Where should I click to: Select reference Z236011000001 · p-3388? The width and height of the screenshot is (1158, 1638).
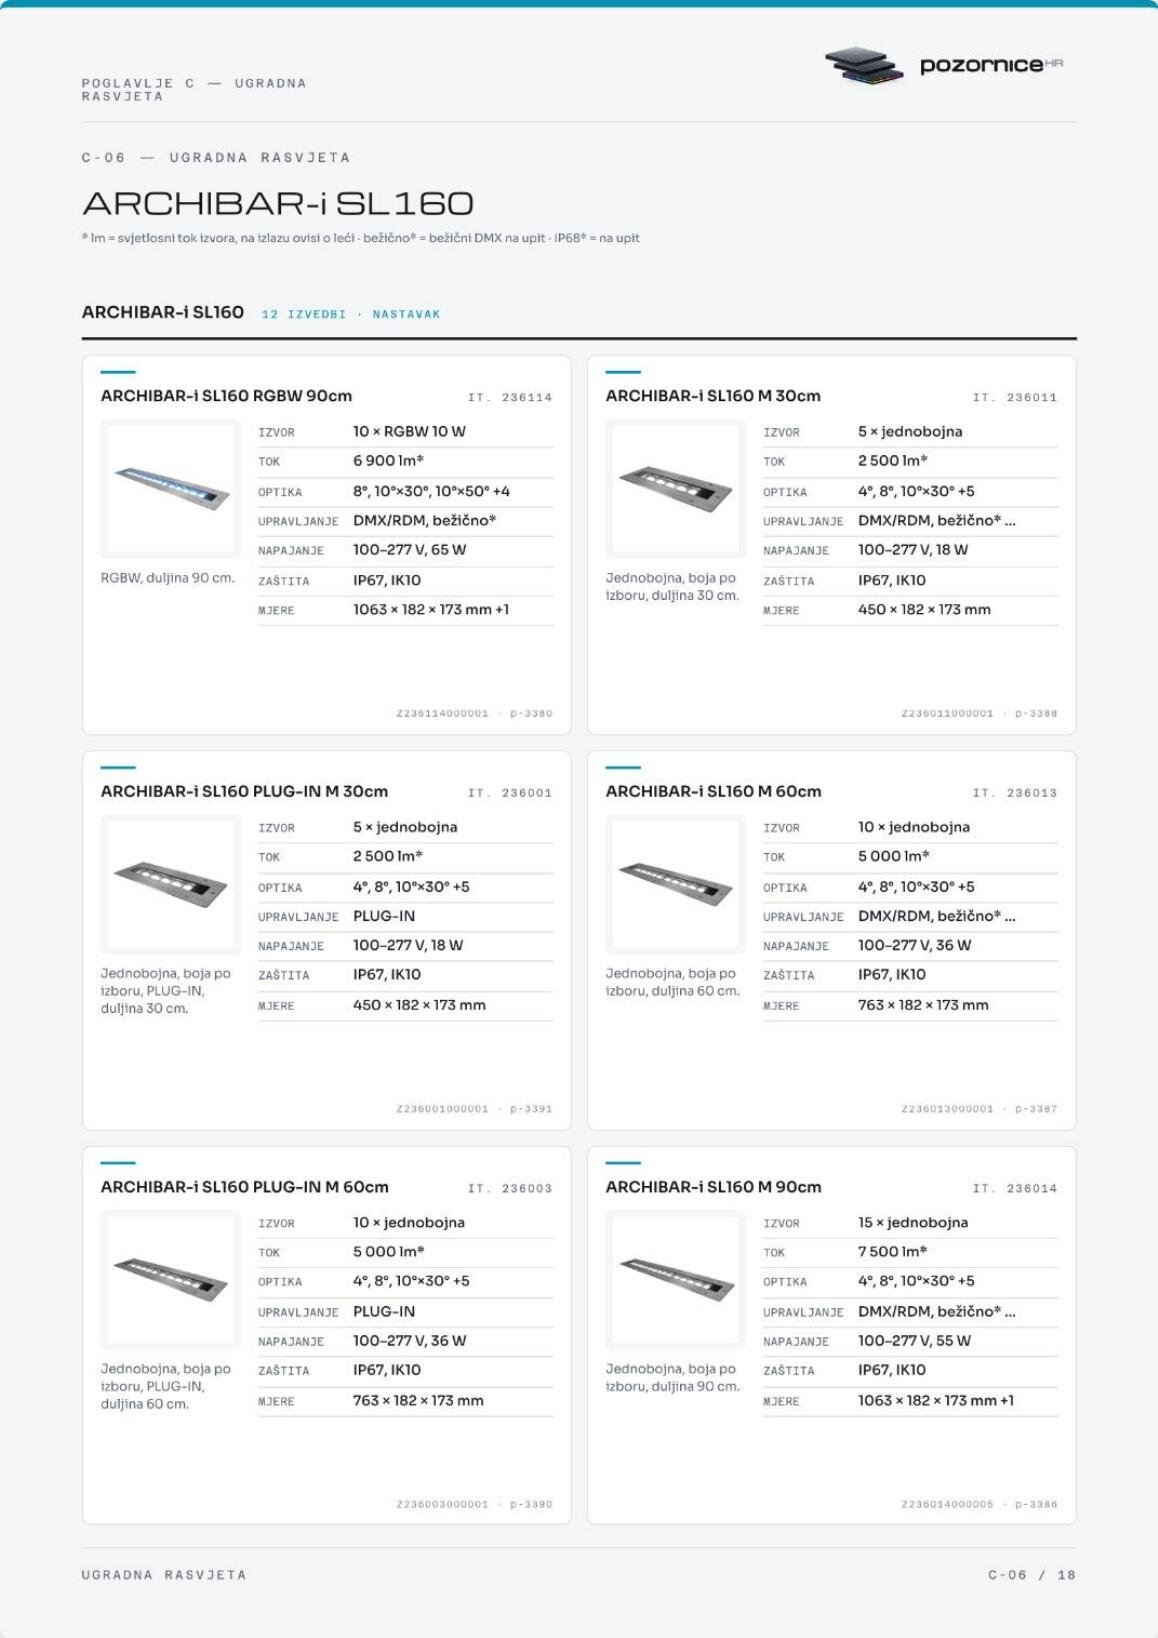979,713
